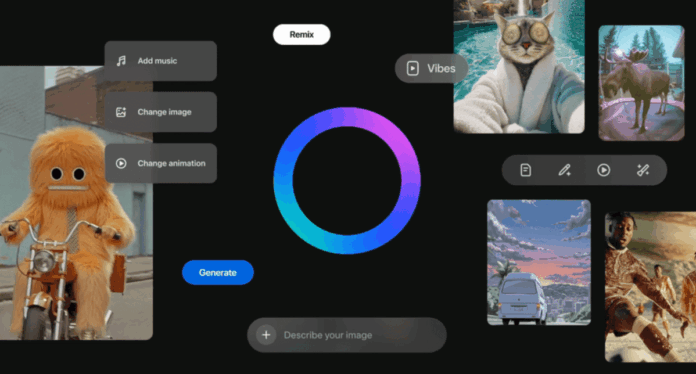Click the play circle icon in toolbar pill
This screenshot has width=696, height=374.
pyautogui.click(x=603, y=170)
